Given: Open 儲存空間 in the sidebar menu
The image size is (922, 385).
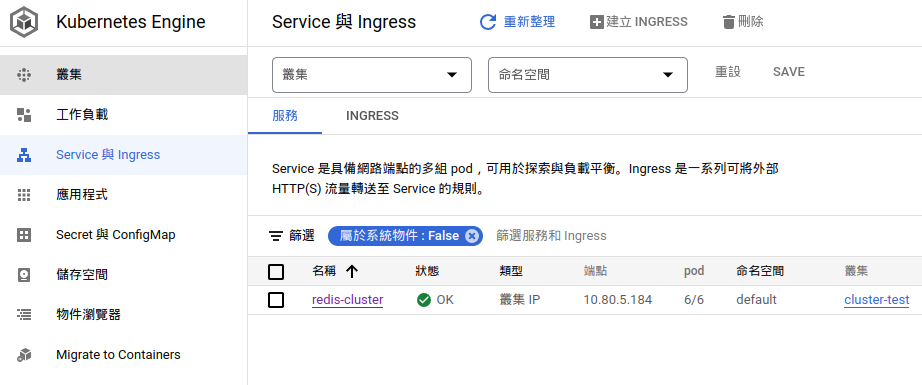Looking at the screenshot, I should tap(123, 275).
